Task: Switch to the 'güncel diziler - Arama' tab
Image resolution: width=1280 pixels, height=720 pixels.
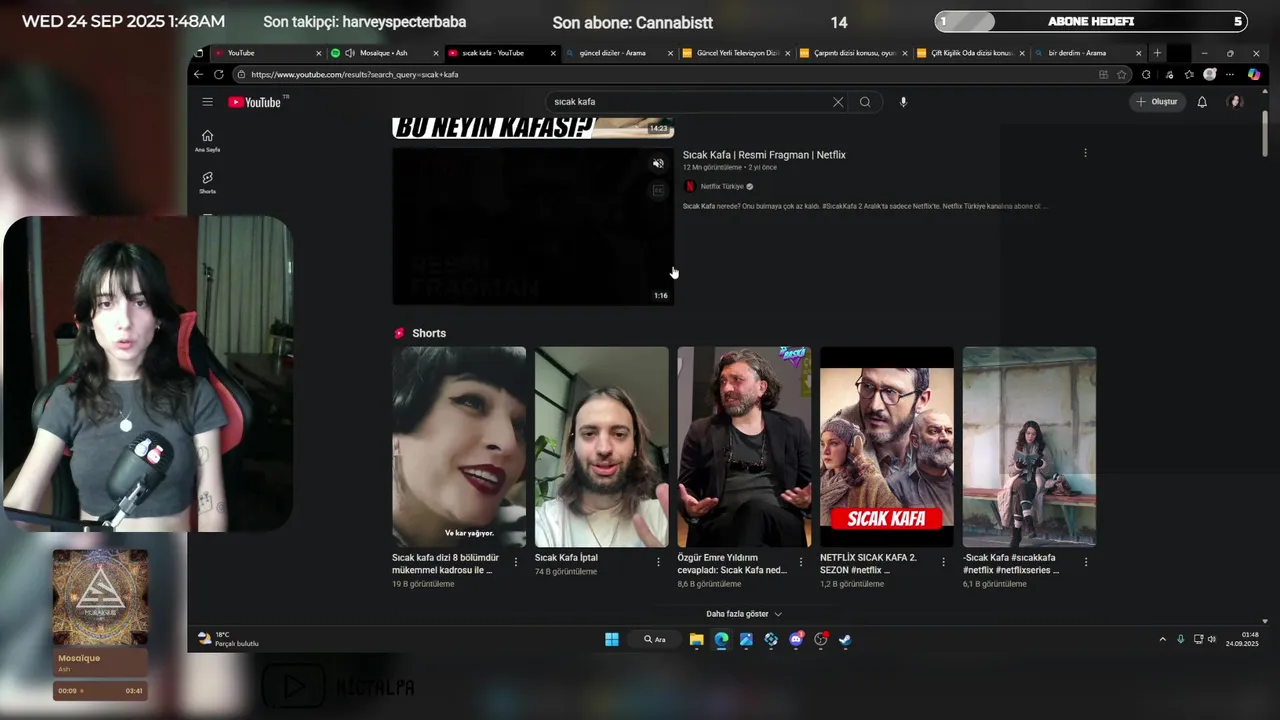Action: click(618, 53)
